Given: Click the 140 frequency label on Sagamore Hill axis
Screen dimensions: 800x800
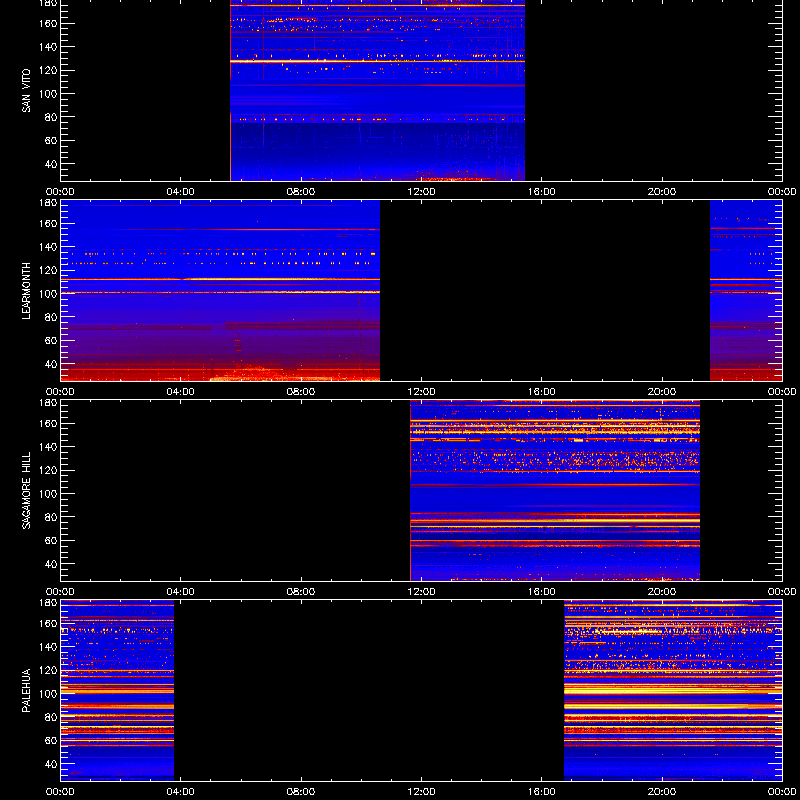Looking at the screenshot, I should 50,447.
